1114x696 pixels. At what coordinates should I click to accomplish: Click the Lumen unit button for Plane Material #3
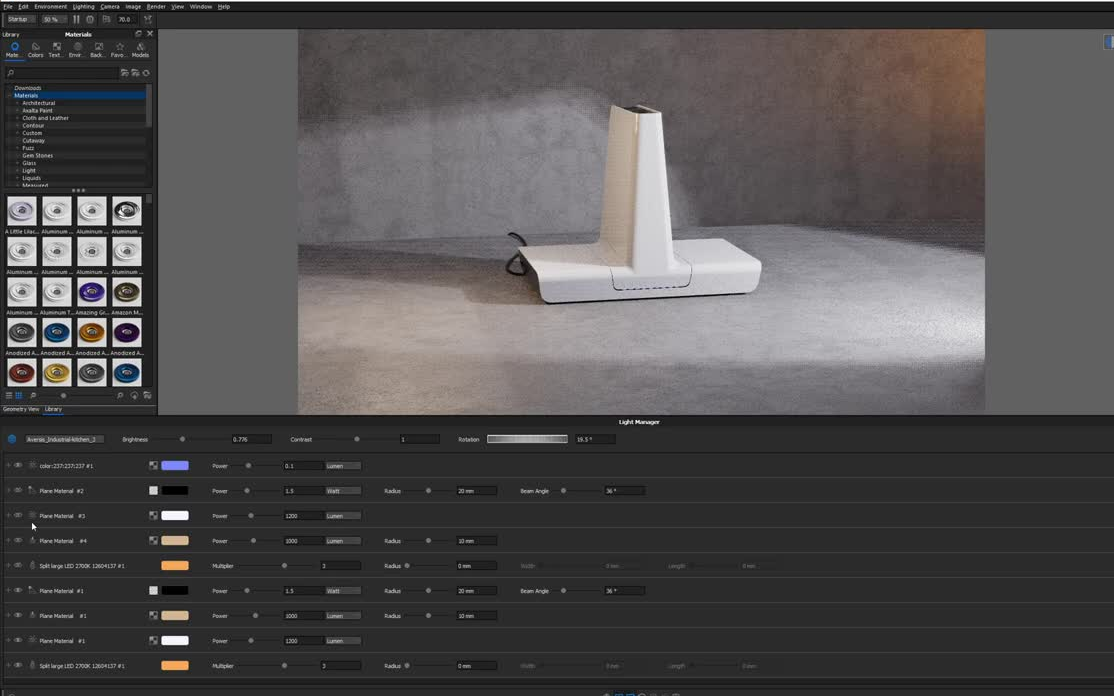point(344,515)
